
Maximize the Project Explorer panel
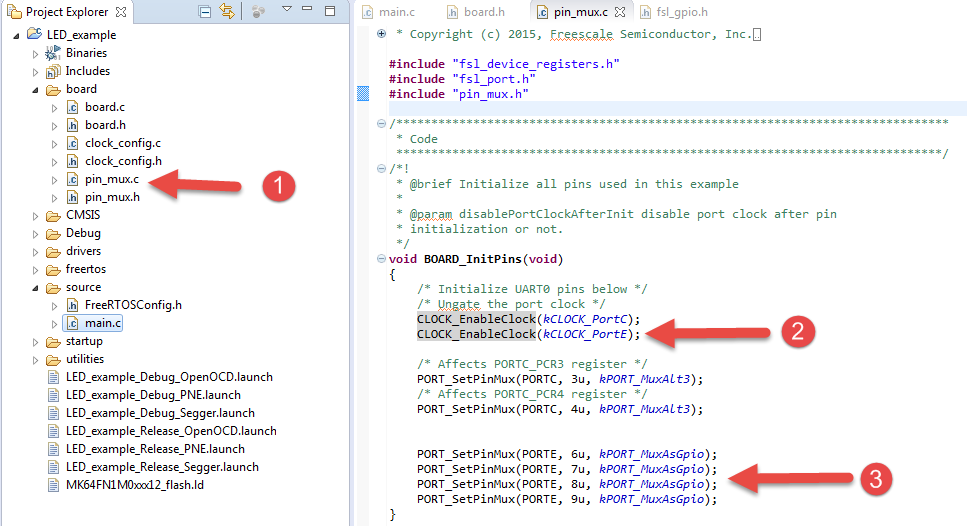(x=330, y=10)
